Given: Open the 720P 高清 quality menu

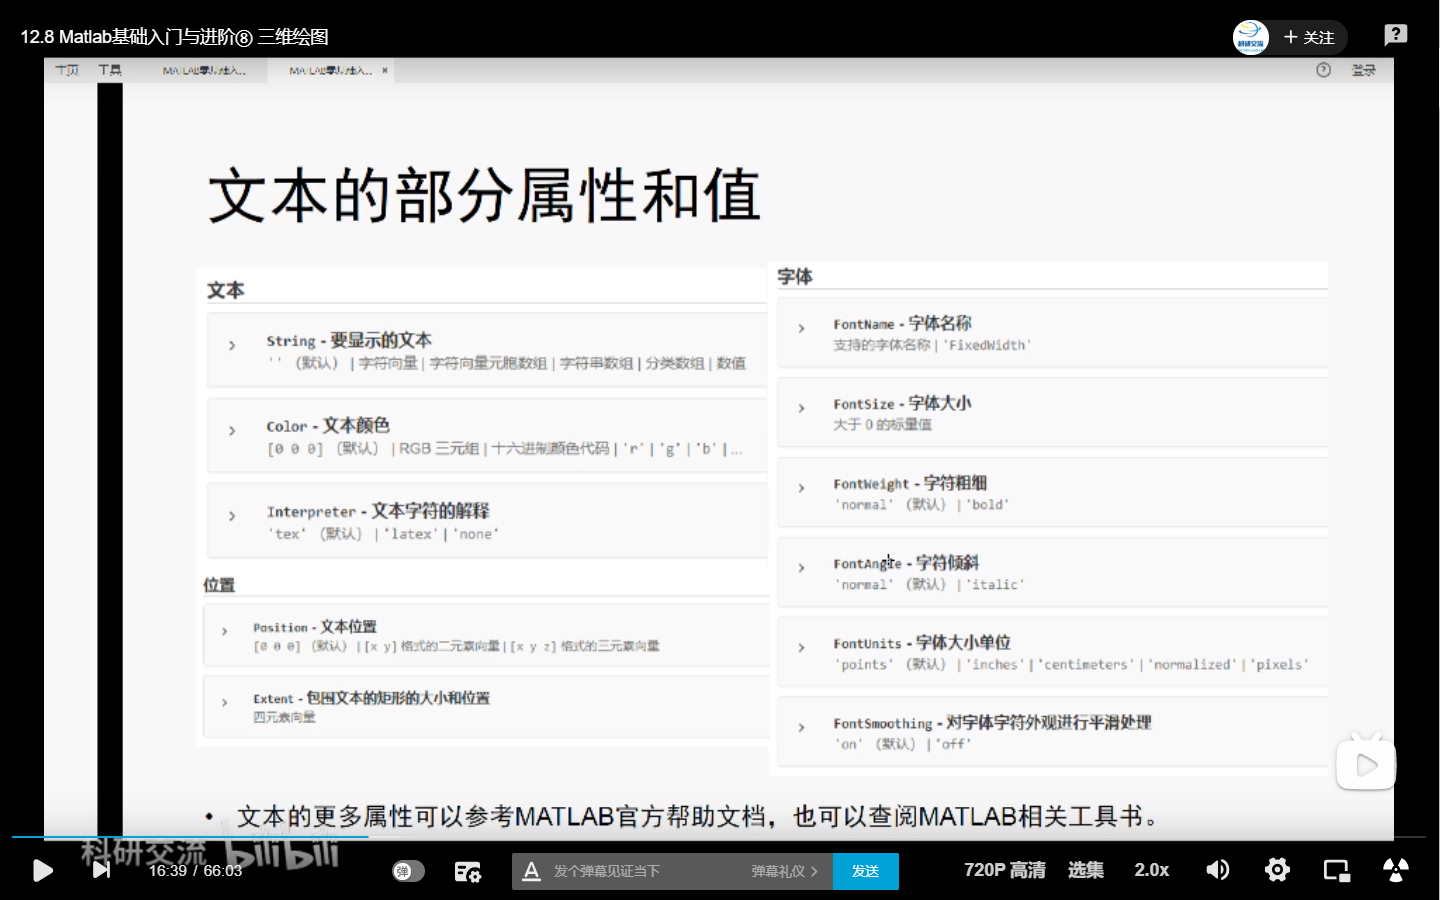Looking at the screenshot, I should pos(1004,870).
